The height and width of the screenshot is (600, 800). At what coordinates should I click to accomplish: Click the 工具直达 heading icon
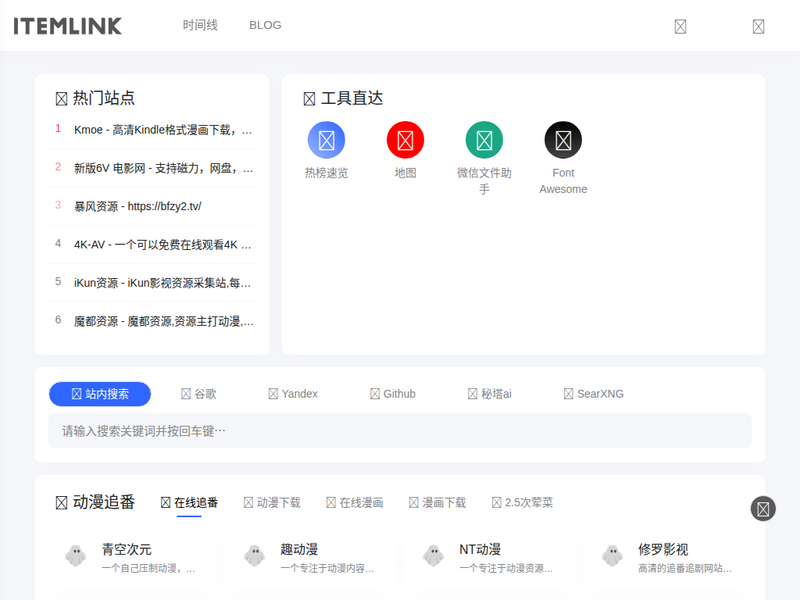pos(309,99)
